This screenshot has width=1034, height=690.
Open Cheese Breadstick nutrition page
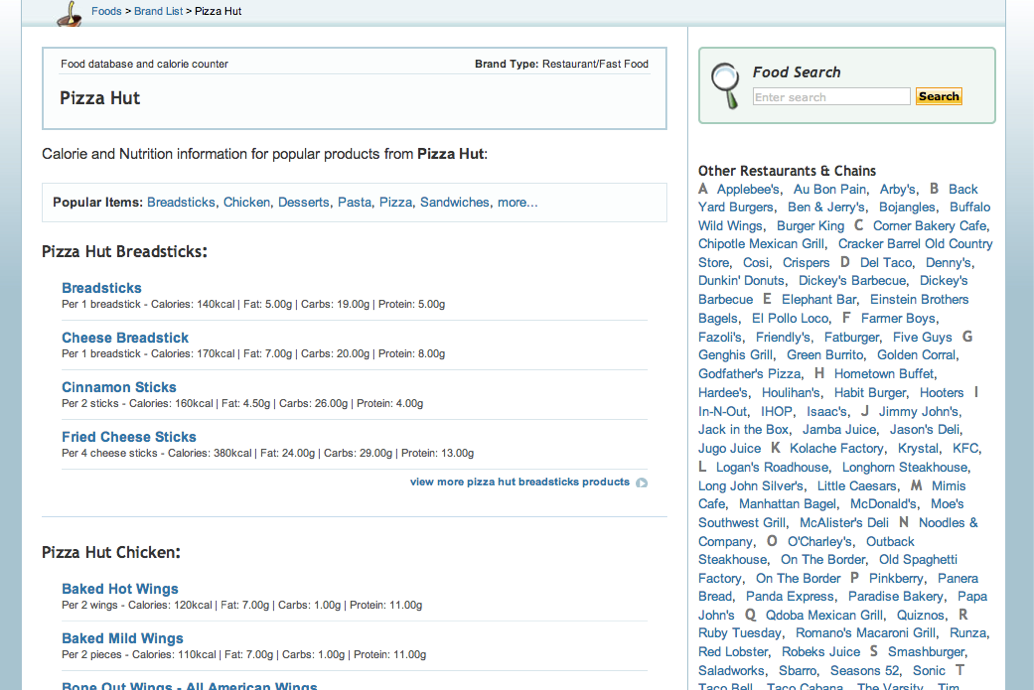(125, 338)
